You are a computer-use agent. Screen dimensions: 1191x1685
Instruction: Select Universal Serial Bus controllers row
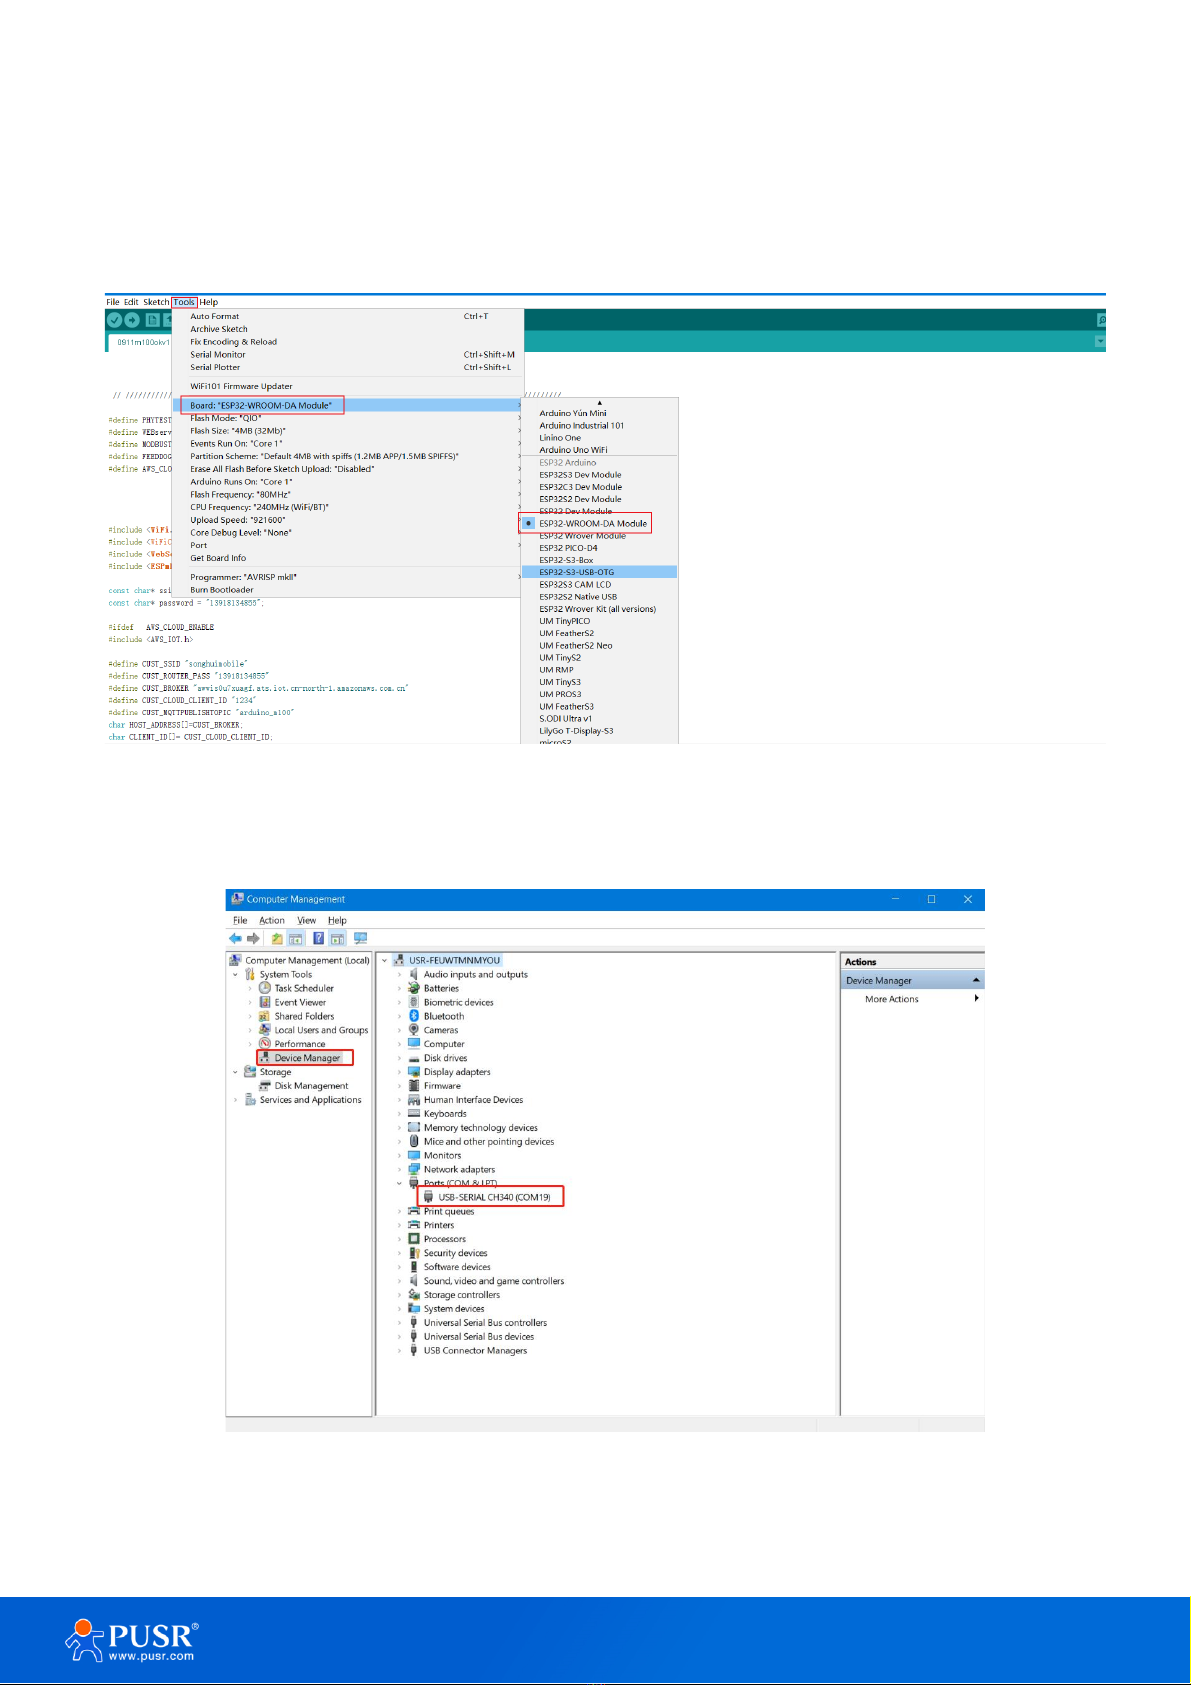[x=485, y=1323]
